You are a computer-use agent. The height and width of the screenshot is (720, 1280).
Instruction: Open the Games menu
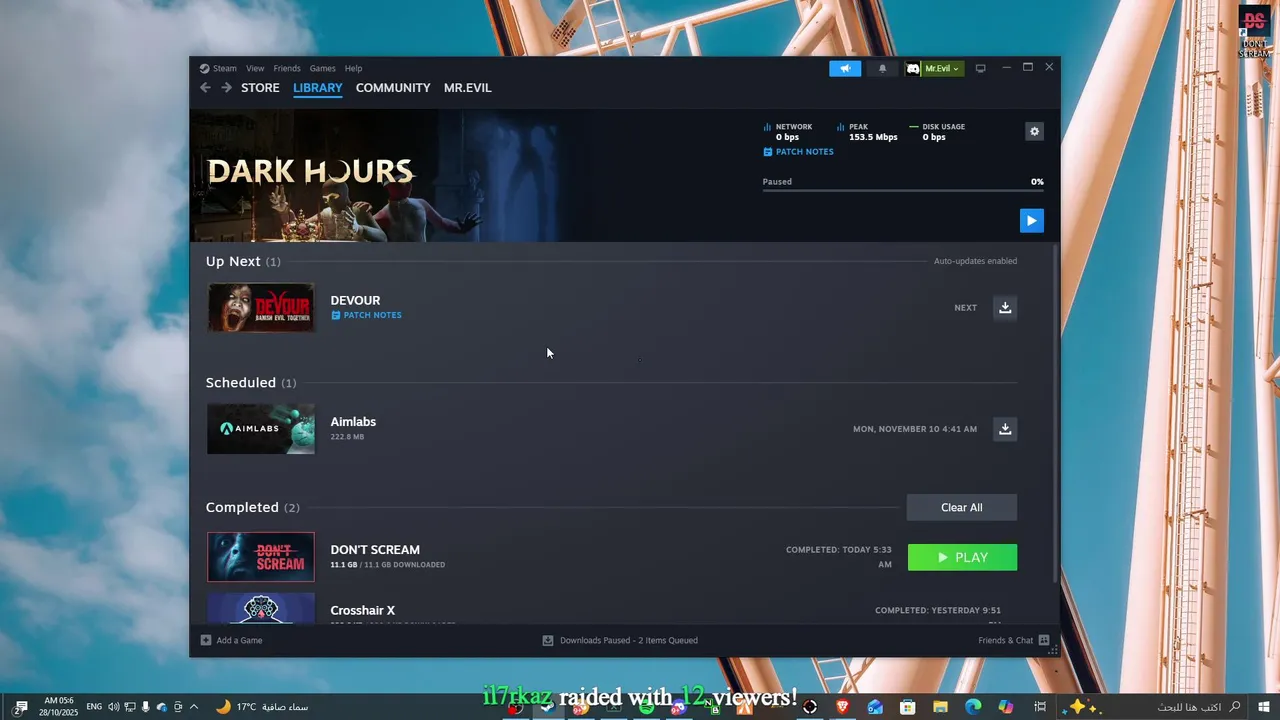322,68
